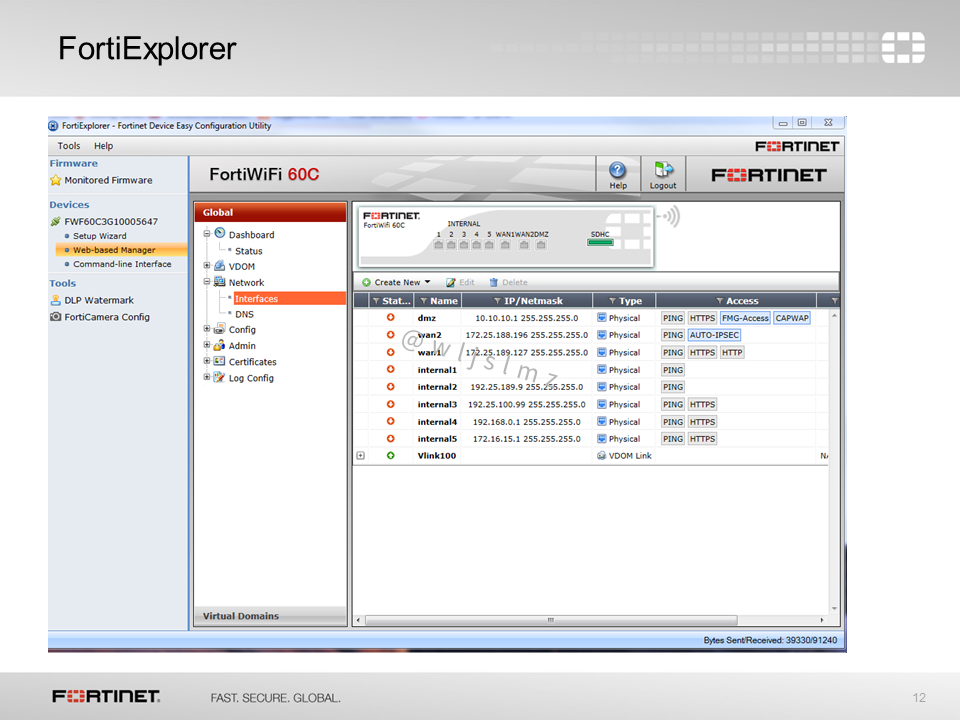Click the dmz Physical type icon

601,318
